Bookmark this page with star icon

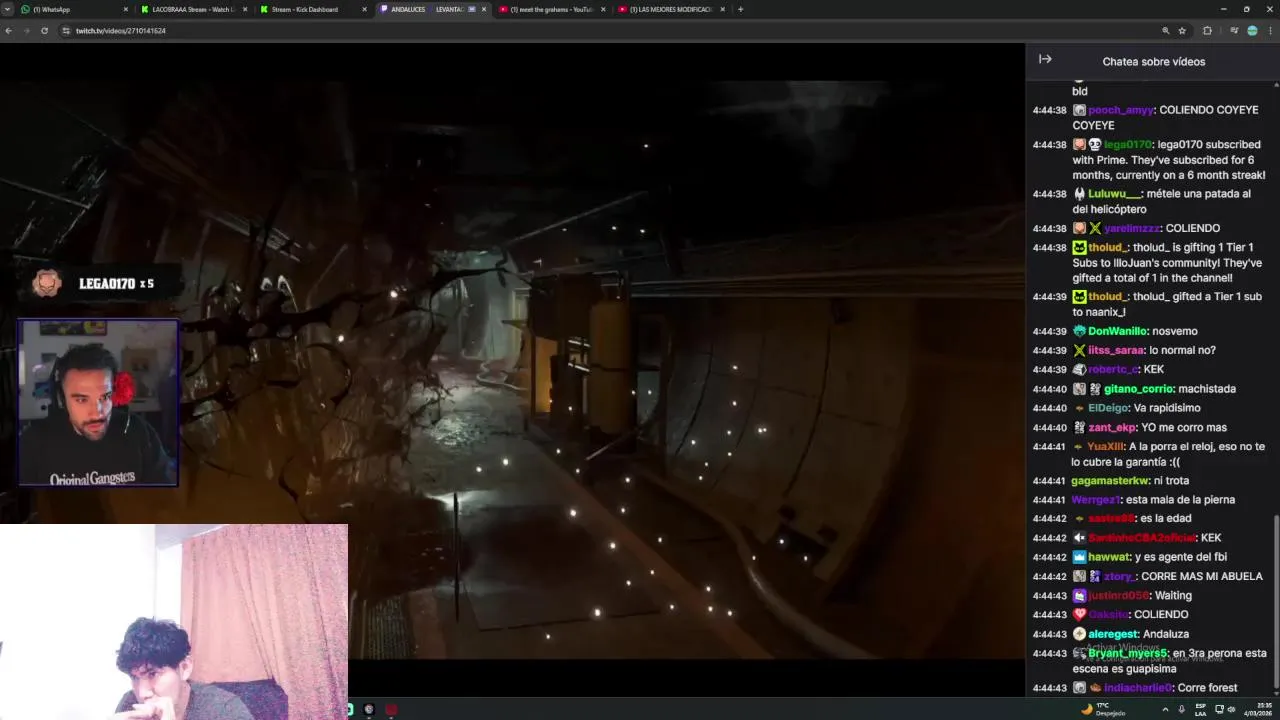(x=1182, y=31)
